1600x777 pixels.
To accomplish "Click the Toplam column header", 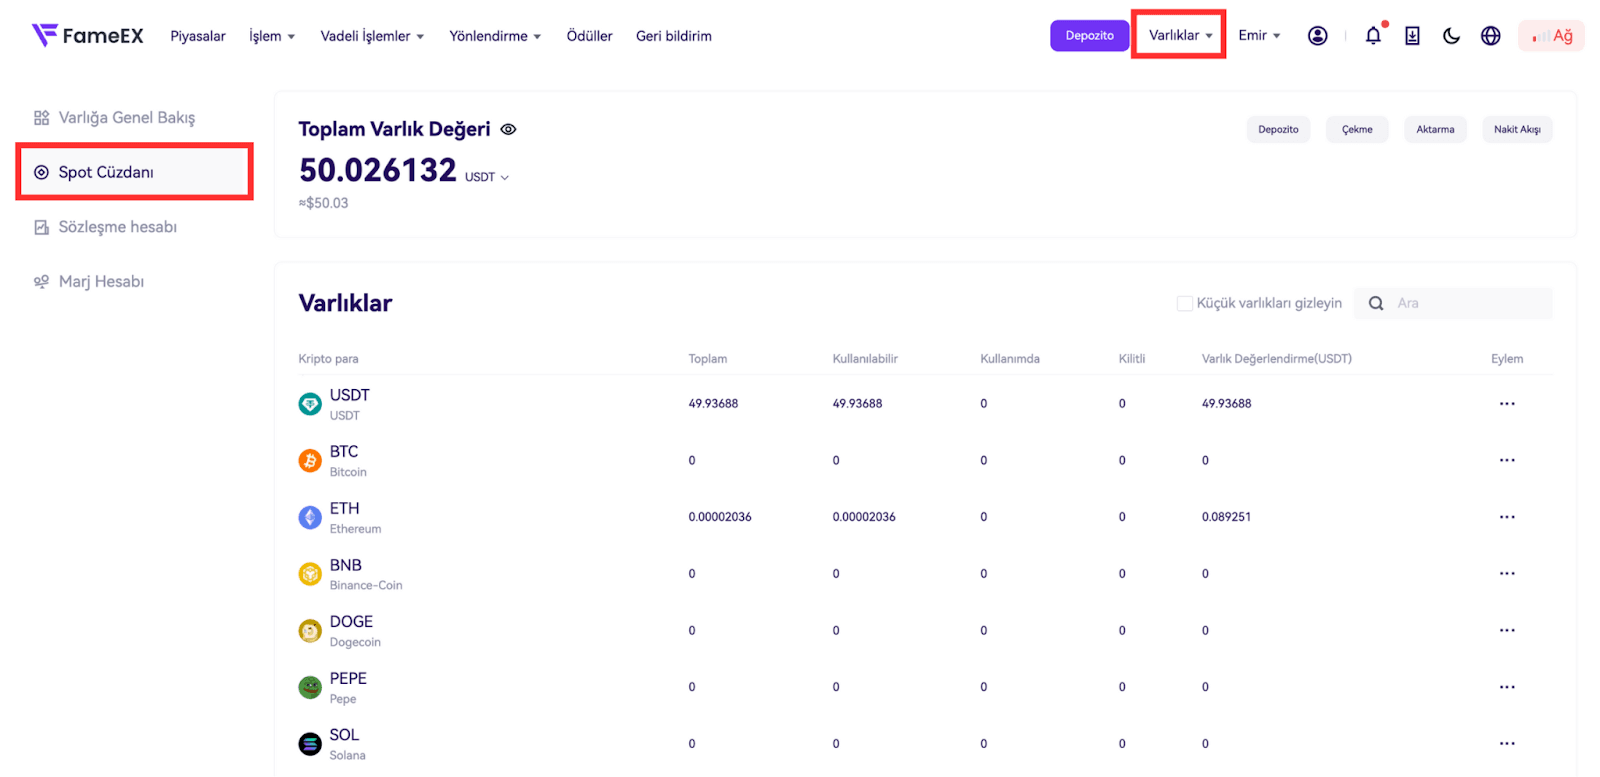I will [707, 359].
